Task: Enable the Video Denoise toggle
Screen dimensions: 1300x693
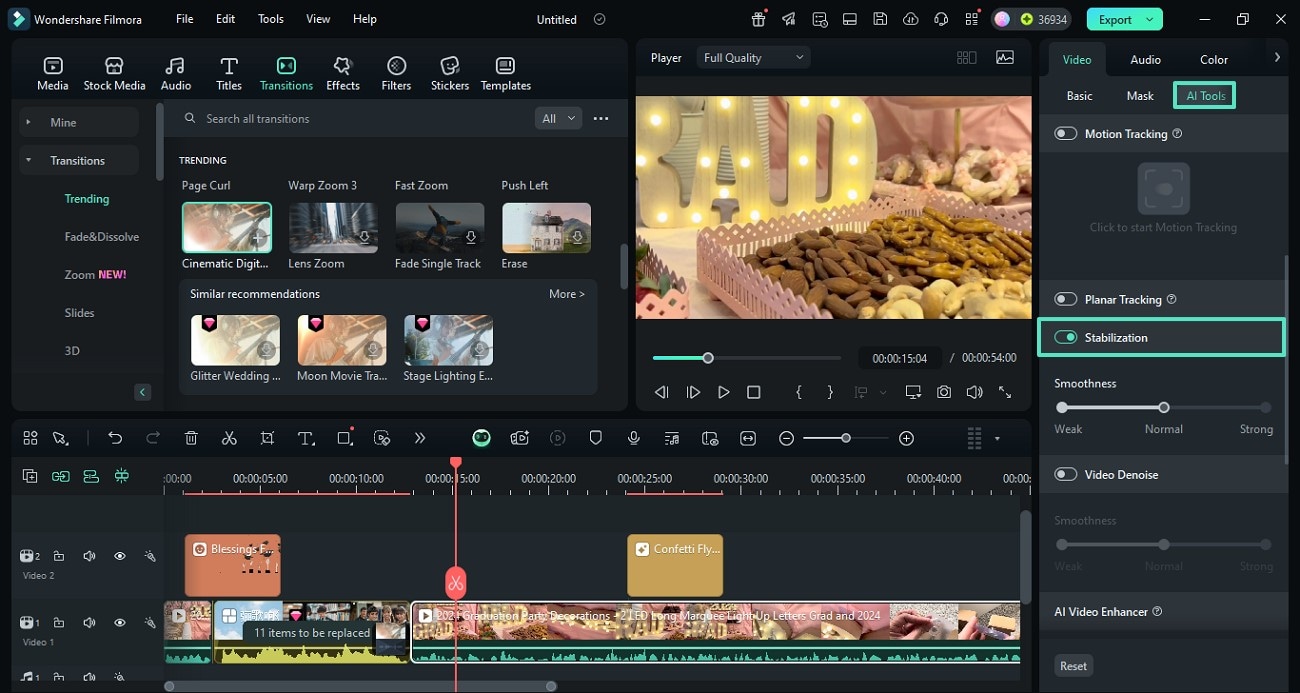Action: (x=1066, y=474)
